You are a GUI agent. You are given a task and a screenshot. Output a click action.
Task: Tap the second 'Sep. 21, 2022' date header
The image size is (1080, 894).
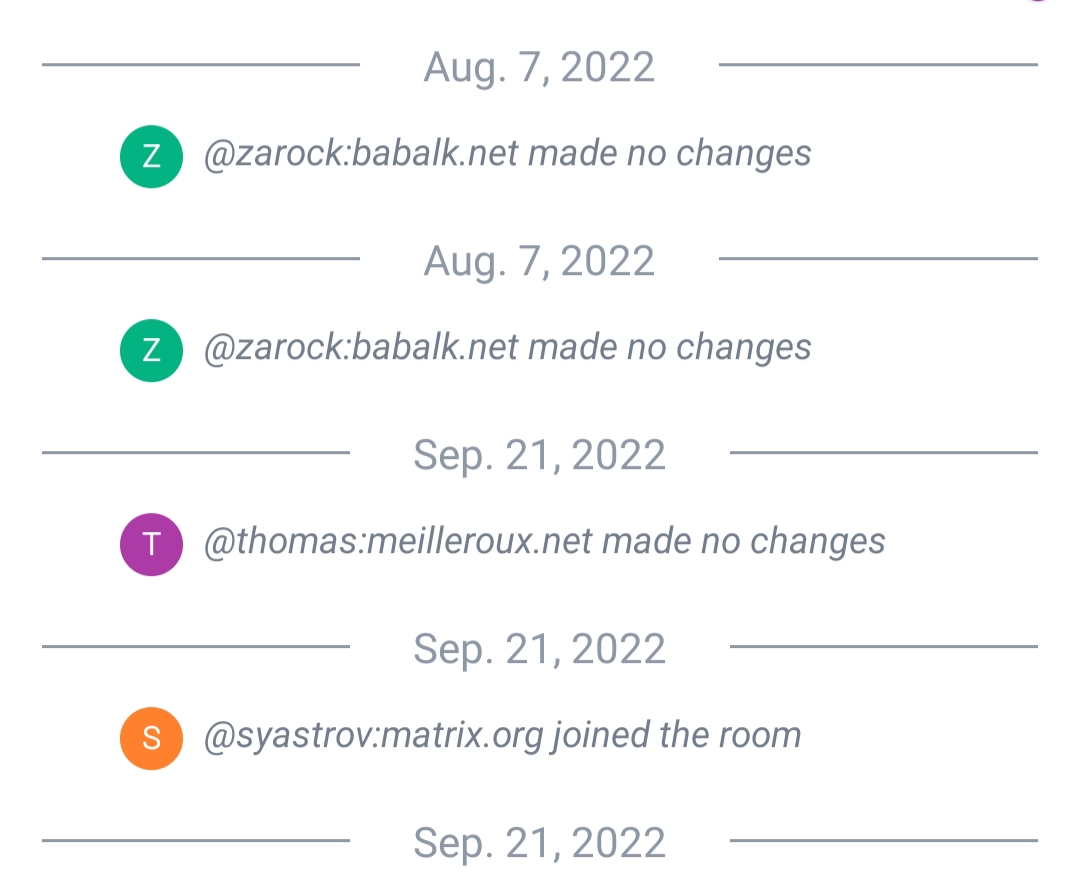[540, 648]
